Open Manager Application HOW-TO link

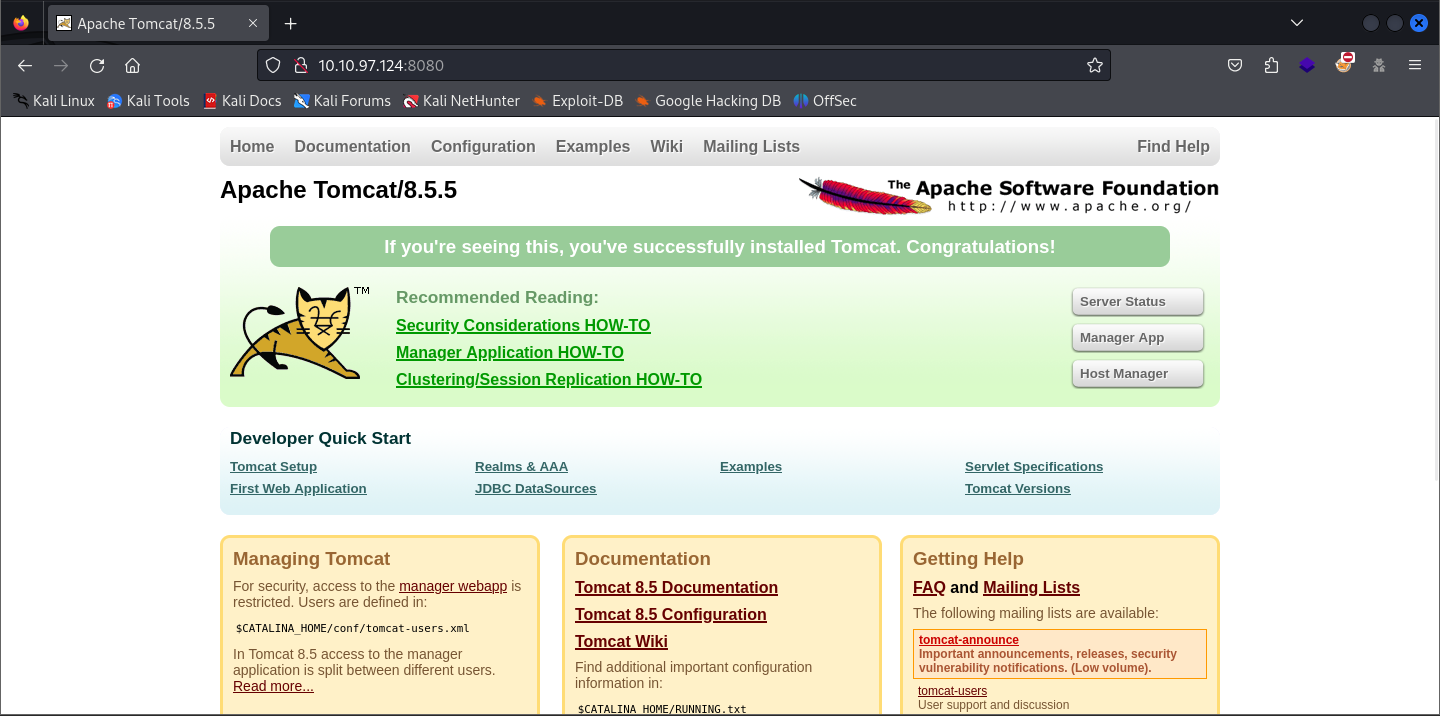coord(510,352)
